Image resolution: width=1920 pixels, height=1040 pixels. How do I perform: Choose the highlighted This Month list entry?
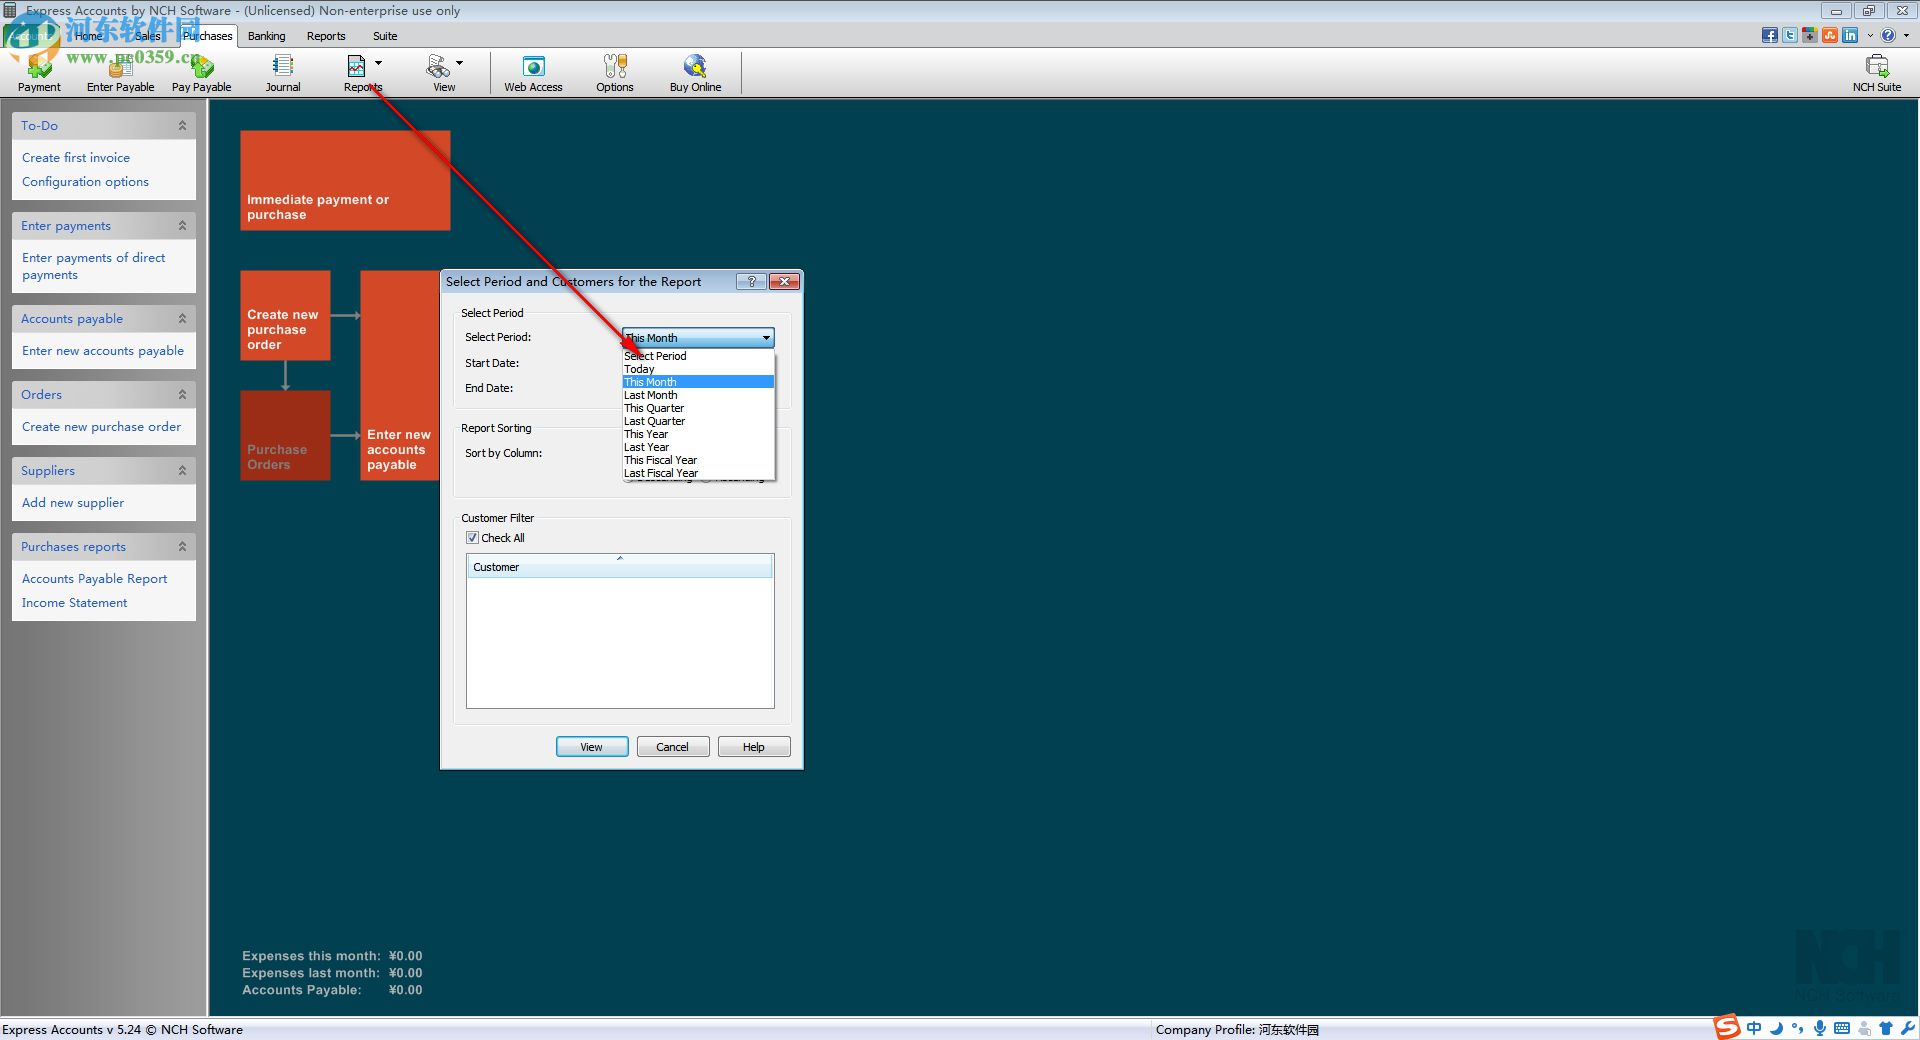tap(698, 382)
